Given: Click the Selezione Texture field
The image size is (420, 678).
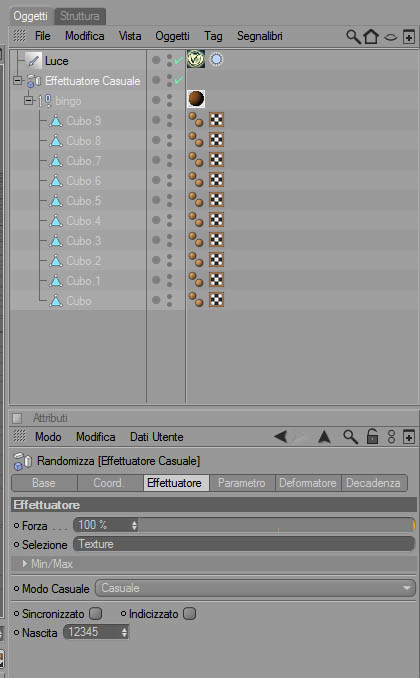Looking at the screenshot, I should pos(244,544).
